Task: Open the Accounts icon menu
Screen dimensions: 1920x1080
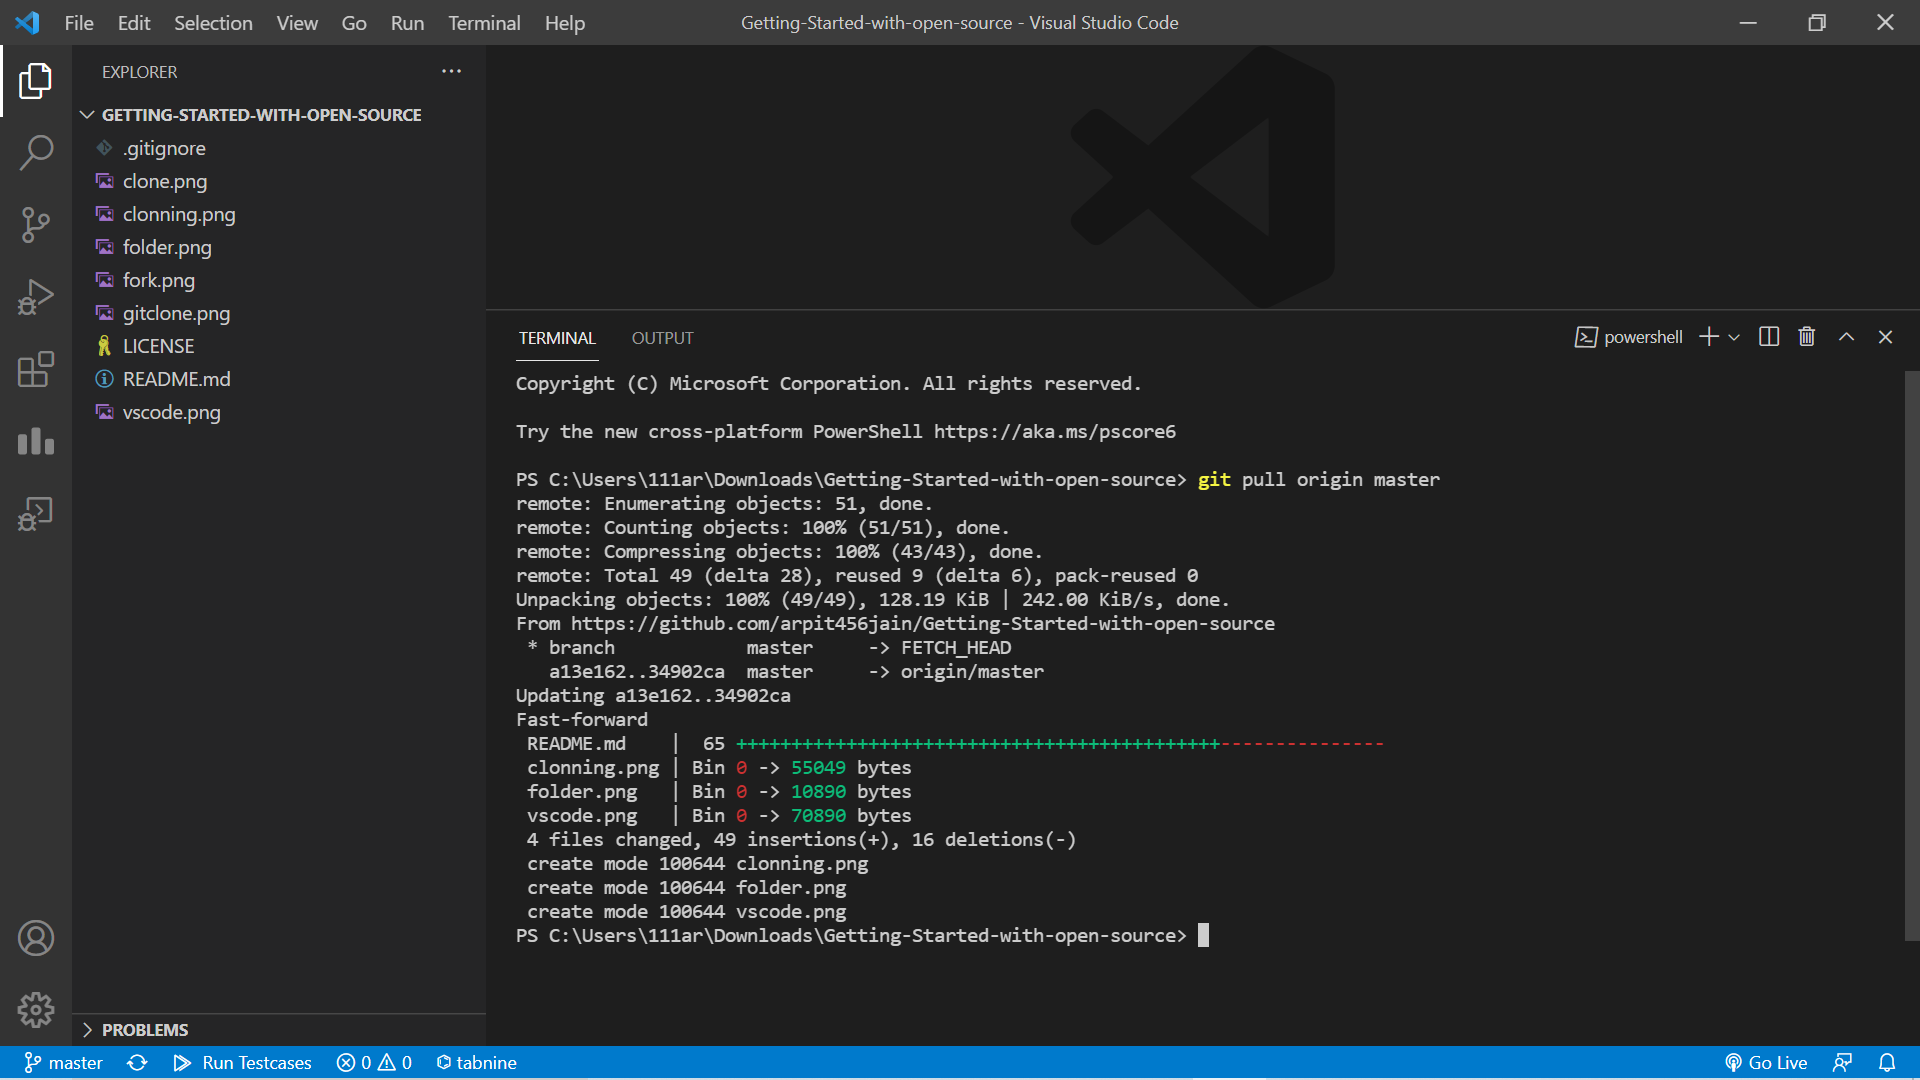Action: click(x=36, y=938)
